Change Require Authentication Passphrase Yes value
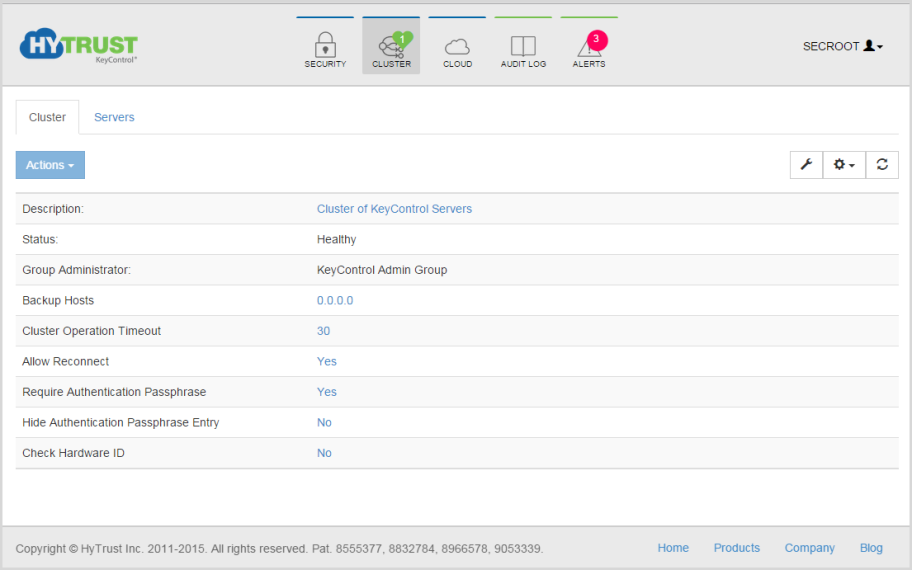 (x=327, y=392)
